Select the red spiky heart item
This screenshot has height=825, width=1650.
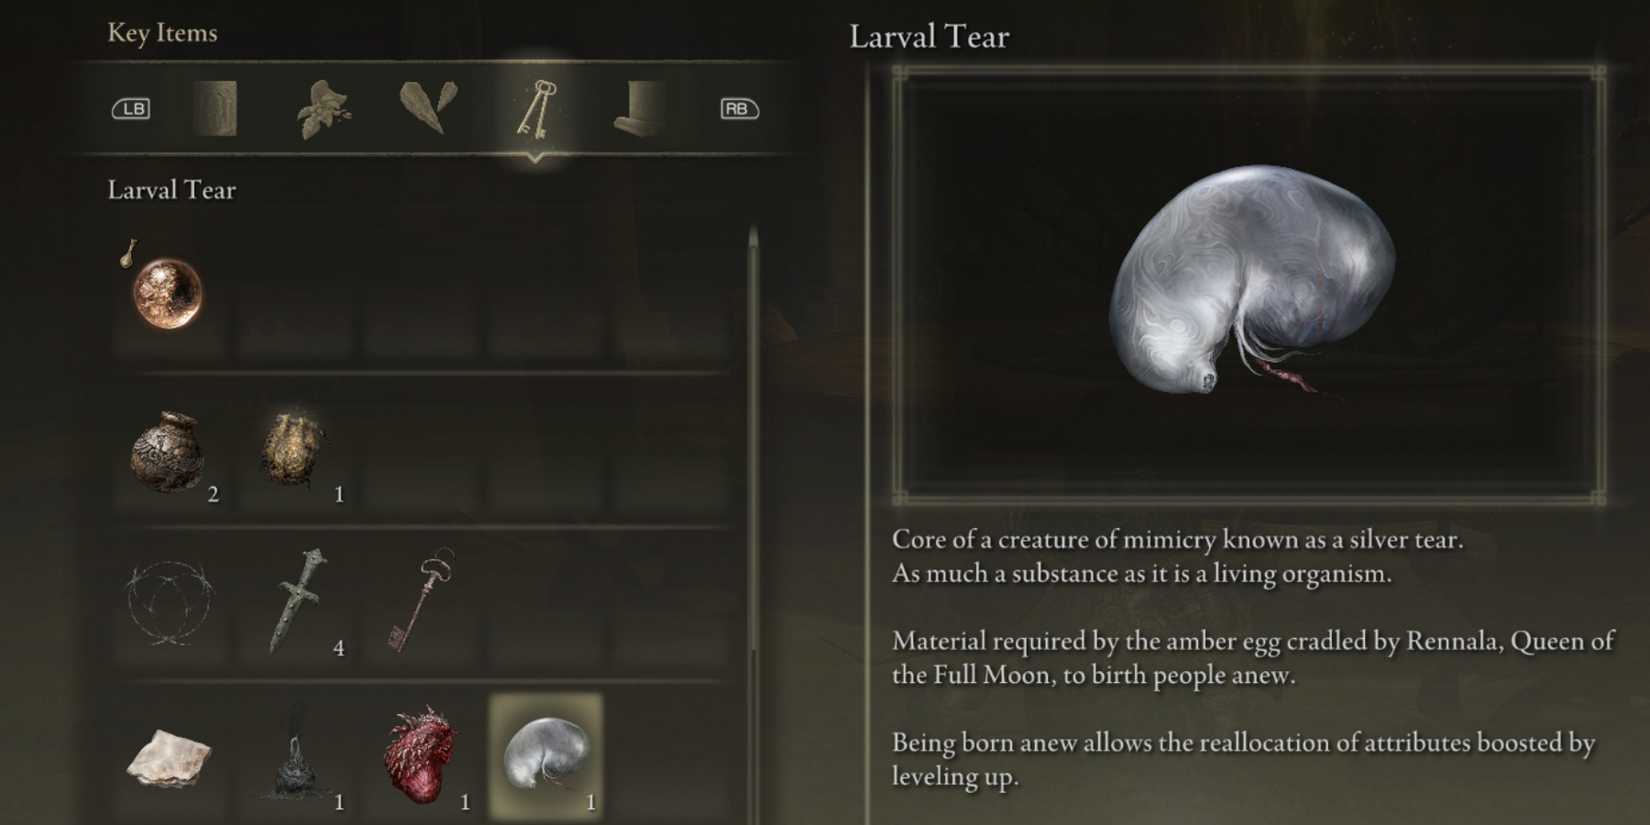pos(421,755)
